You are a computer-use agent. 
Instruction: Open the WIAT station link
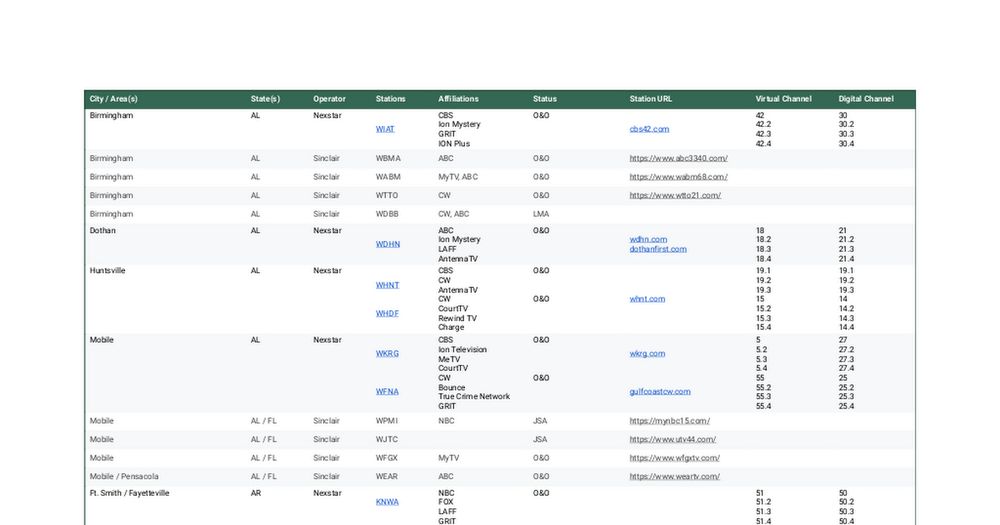pyautogui.click(x=385, y=129)
